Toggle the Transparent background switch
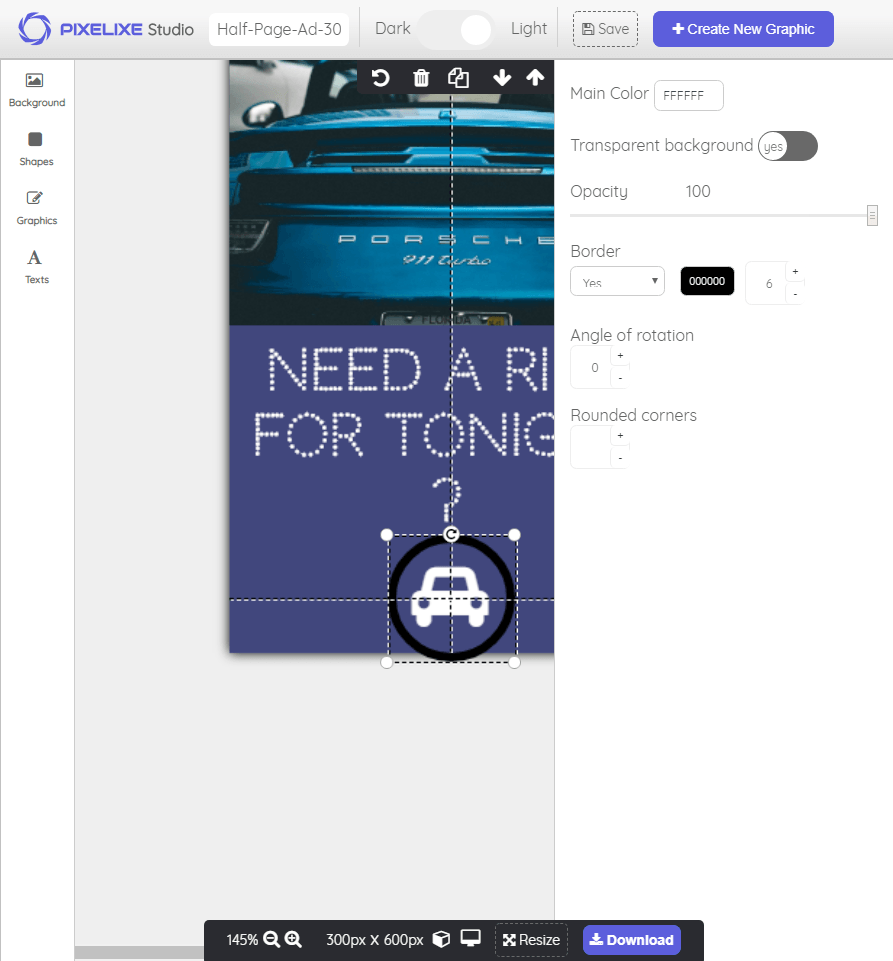Image resolution: width=893 pixels, height=961 pixels. (788, 146)
